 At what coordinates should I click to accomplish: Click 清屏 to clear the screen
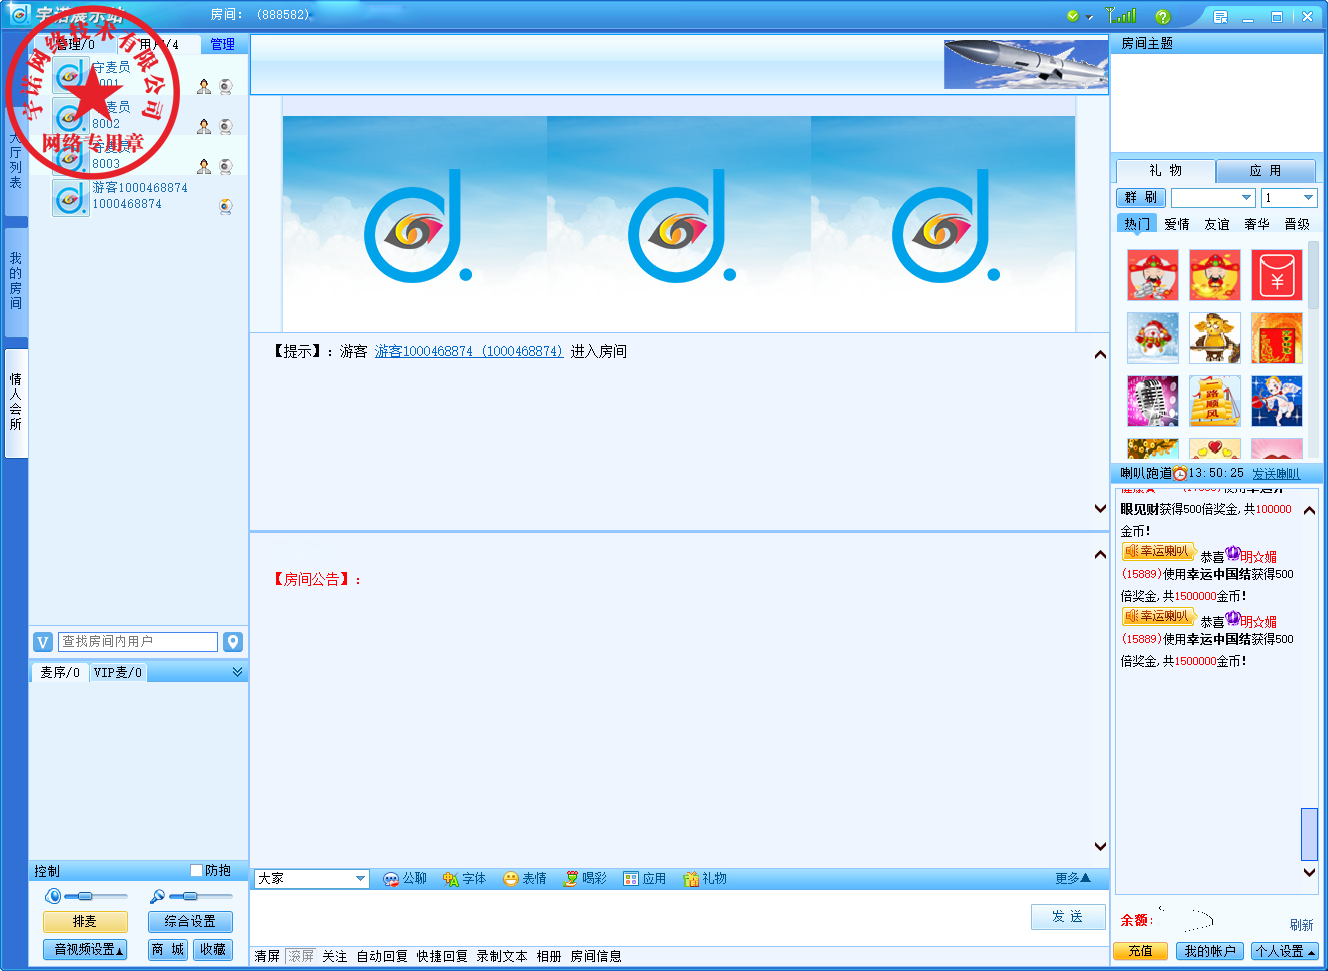267,956
